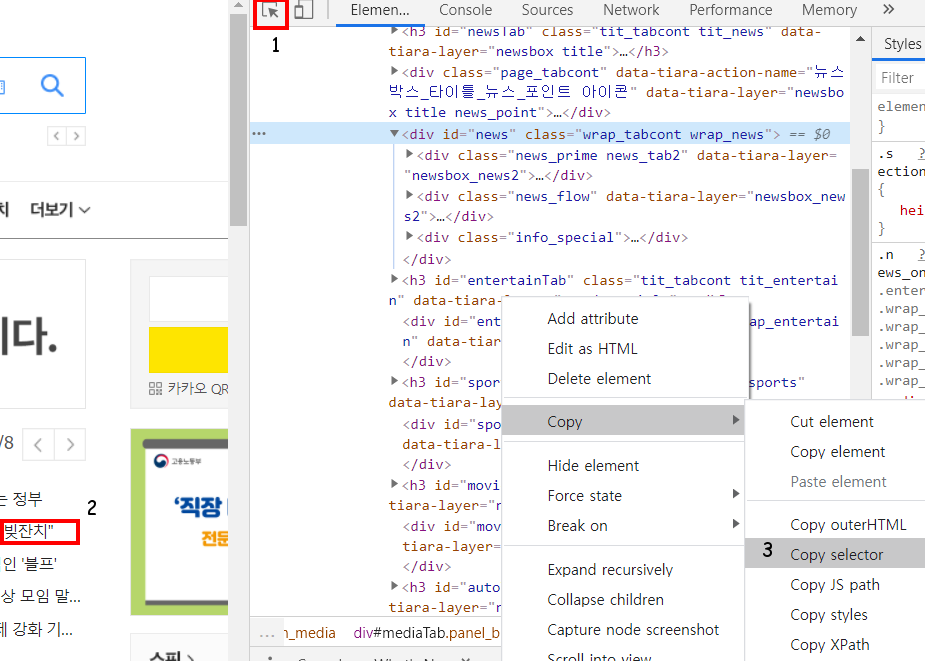This screenshot has height=661, width=925.
Task: Choose Hide element
Action: pos(592,466)
